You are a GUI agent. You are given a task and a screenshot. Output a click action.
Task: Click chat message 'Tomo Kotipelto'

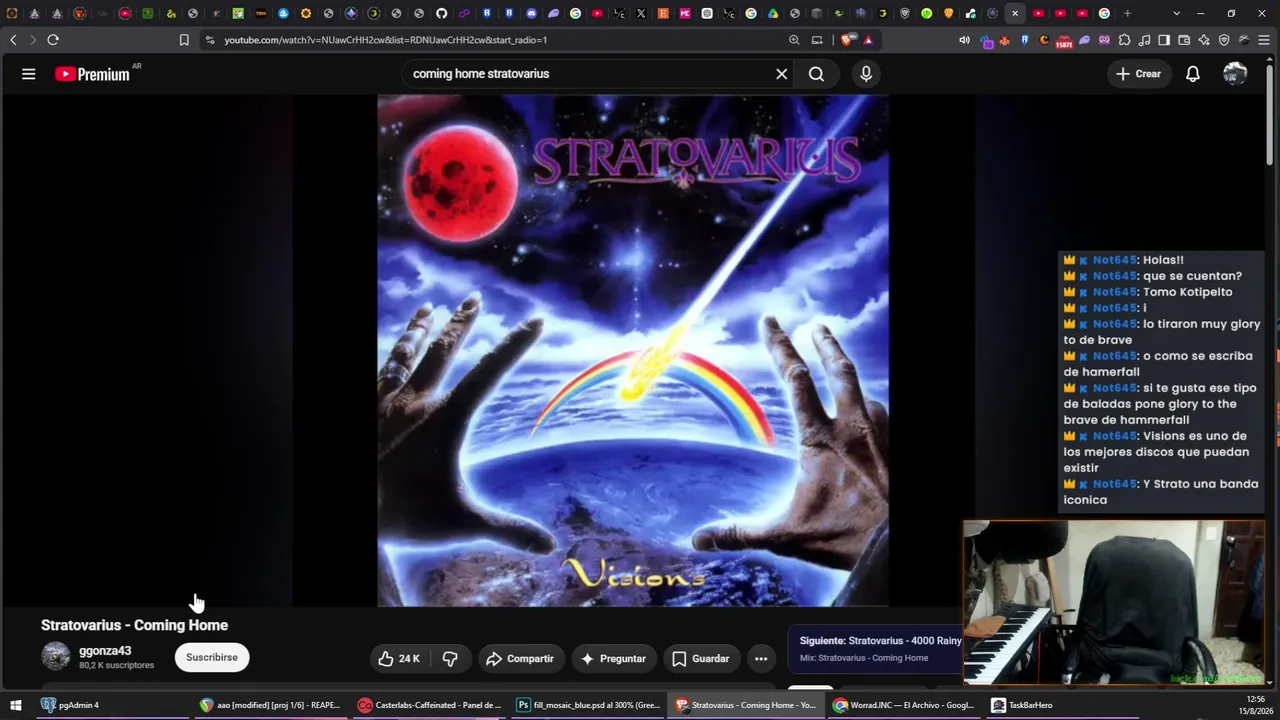click(1188, 292)
